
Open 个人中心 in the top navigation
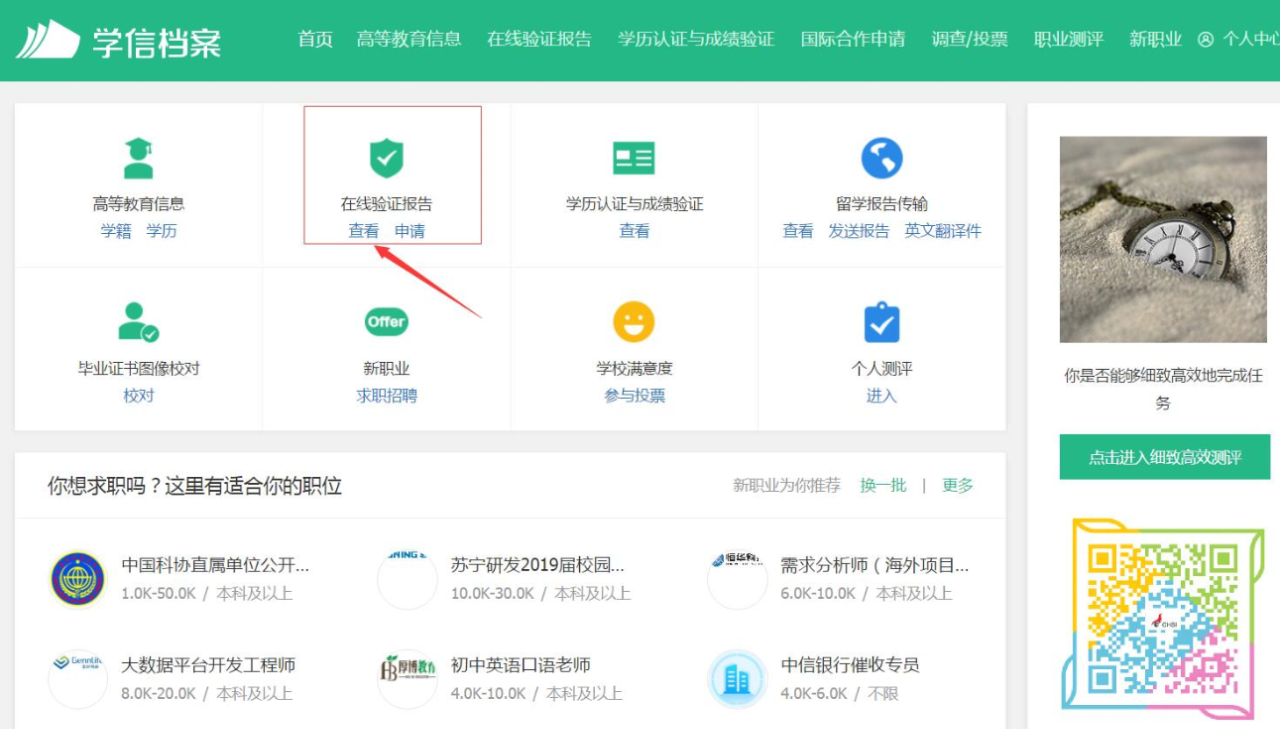pos(1240,40)
